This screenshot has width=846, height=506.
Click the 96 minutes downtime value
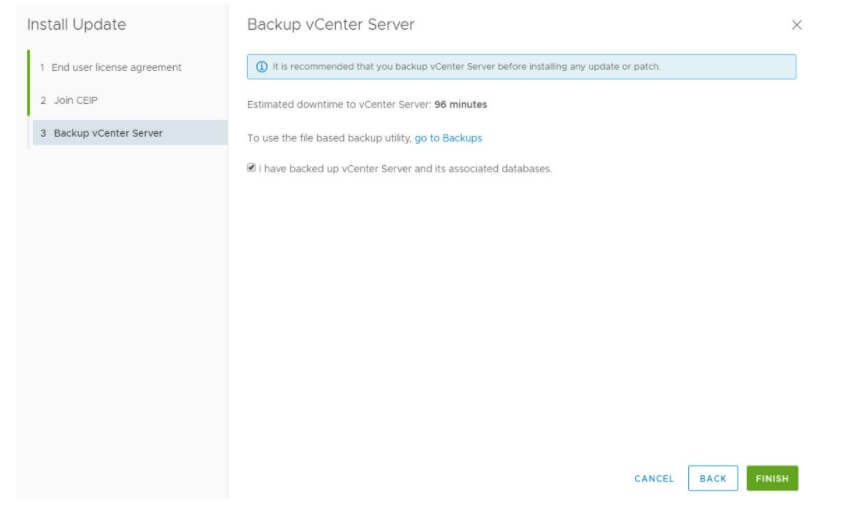(x=461, y=104)
